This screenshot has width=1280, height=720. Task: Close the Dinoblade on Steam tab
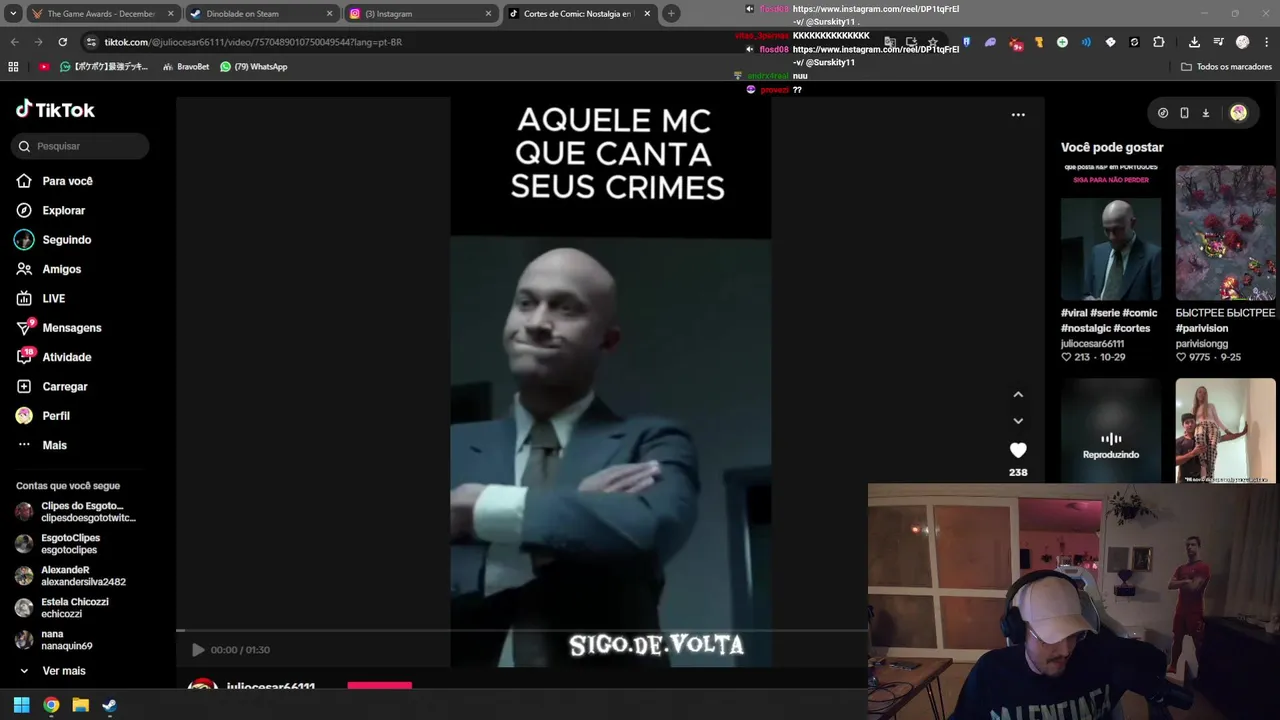pos(329,14)
